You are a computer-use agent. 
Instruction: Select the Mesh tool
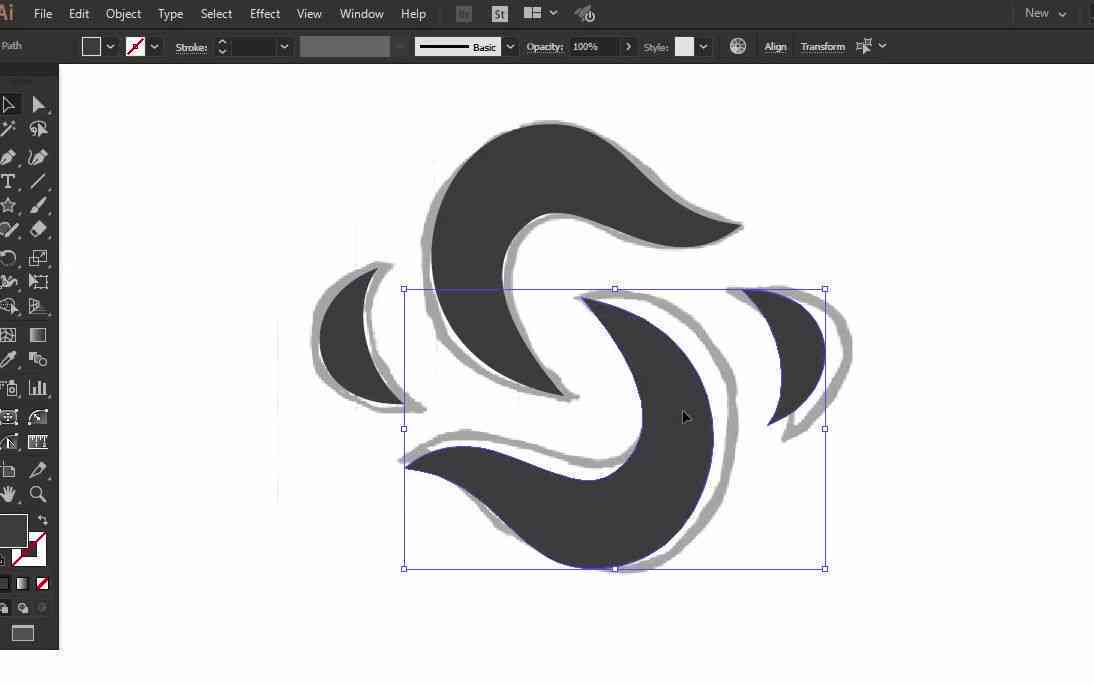(8, 335)
